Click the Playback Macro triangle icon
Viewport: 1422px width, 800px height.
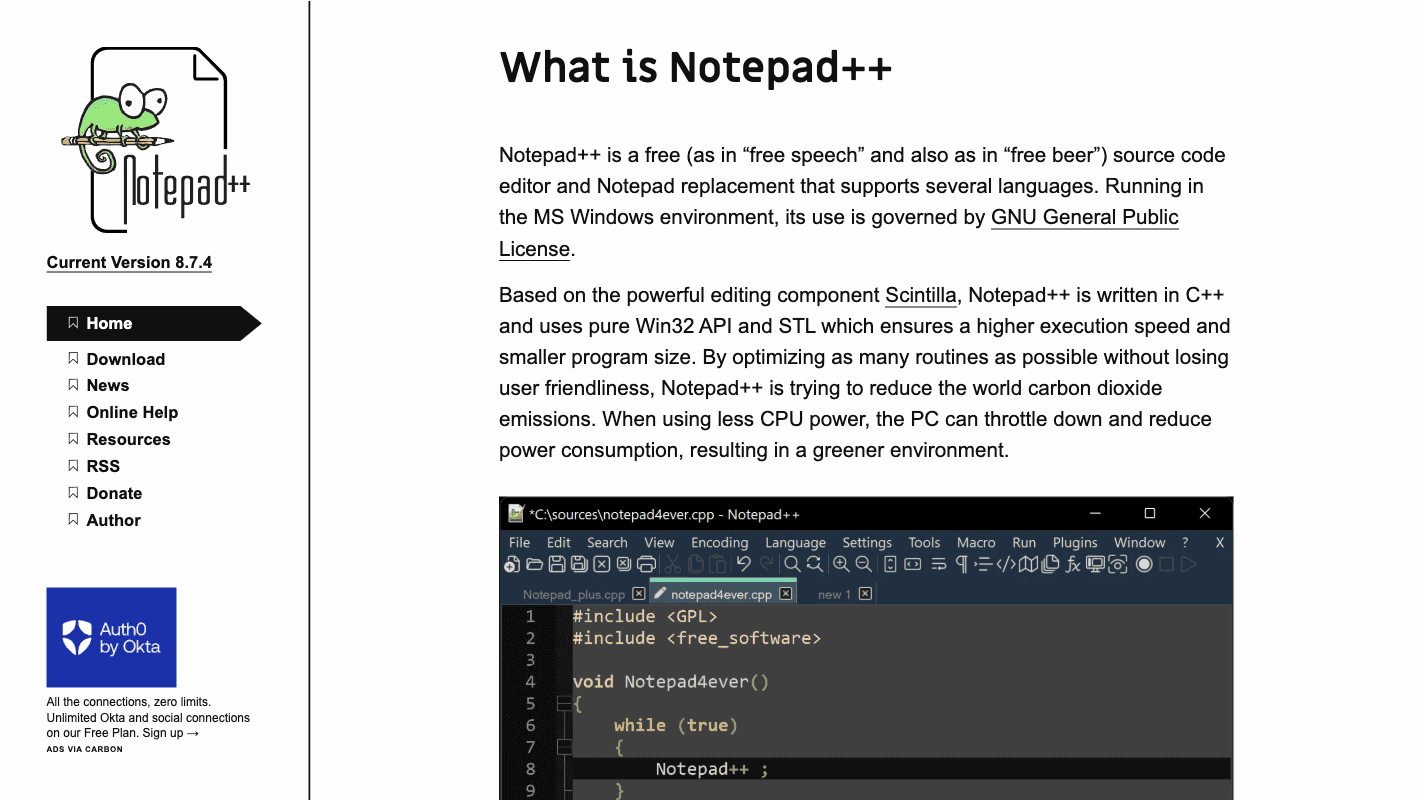1188,564
